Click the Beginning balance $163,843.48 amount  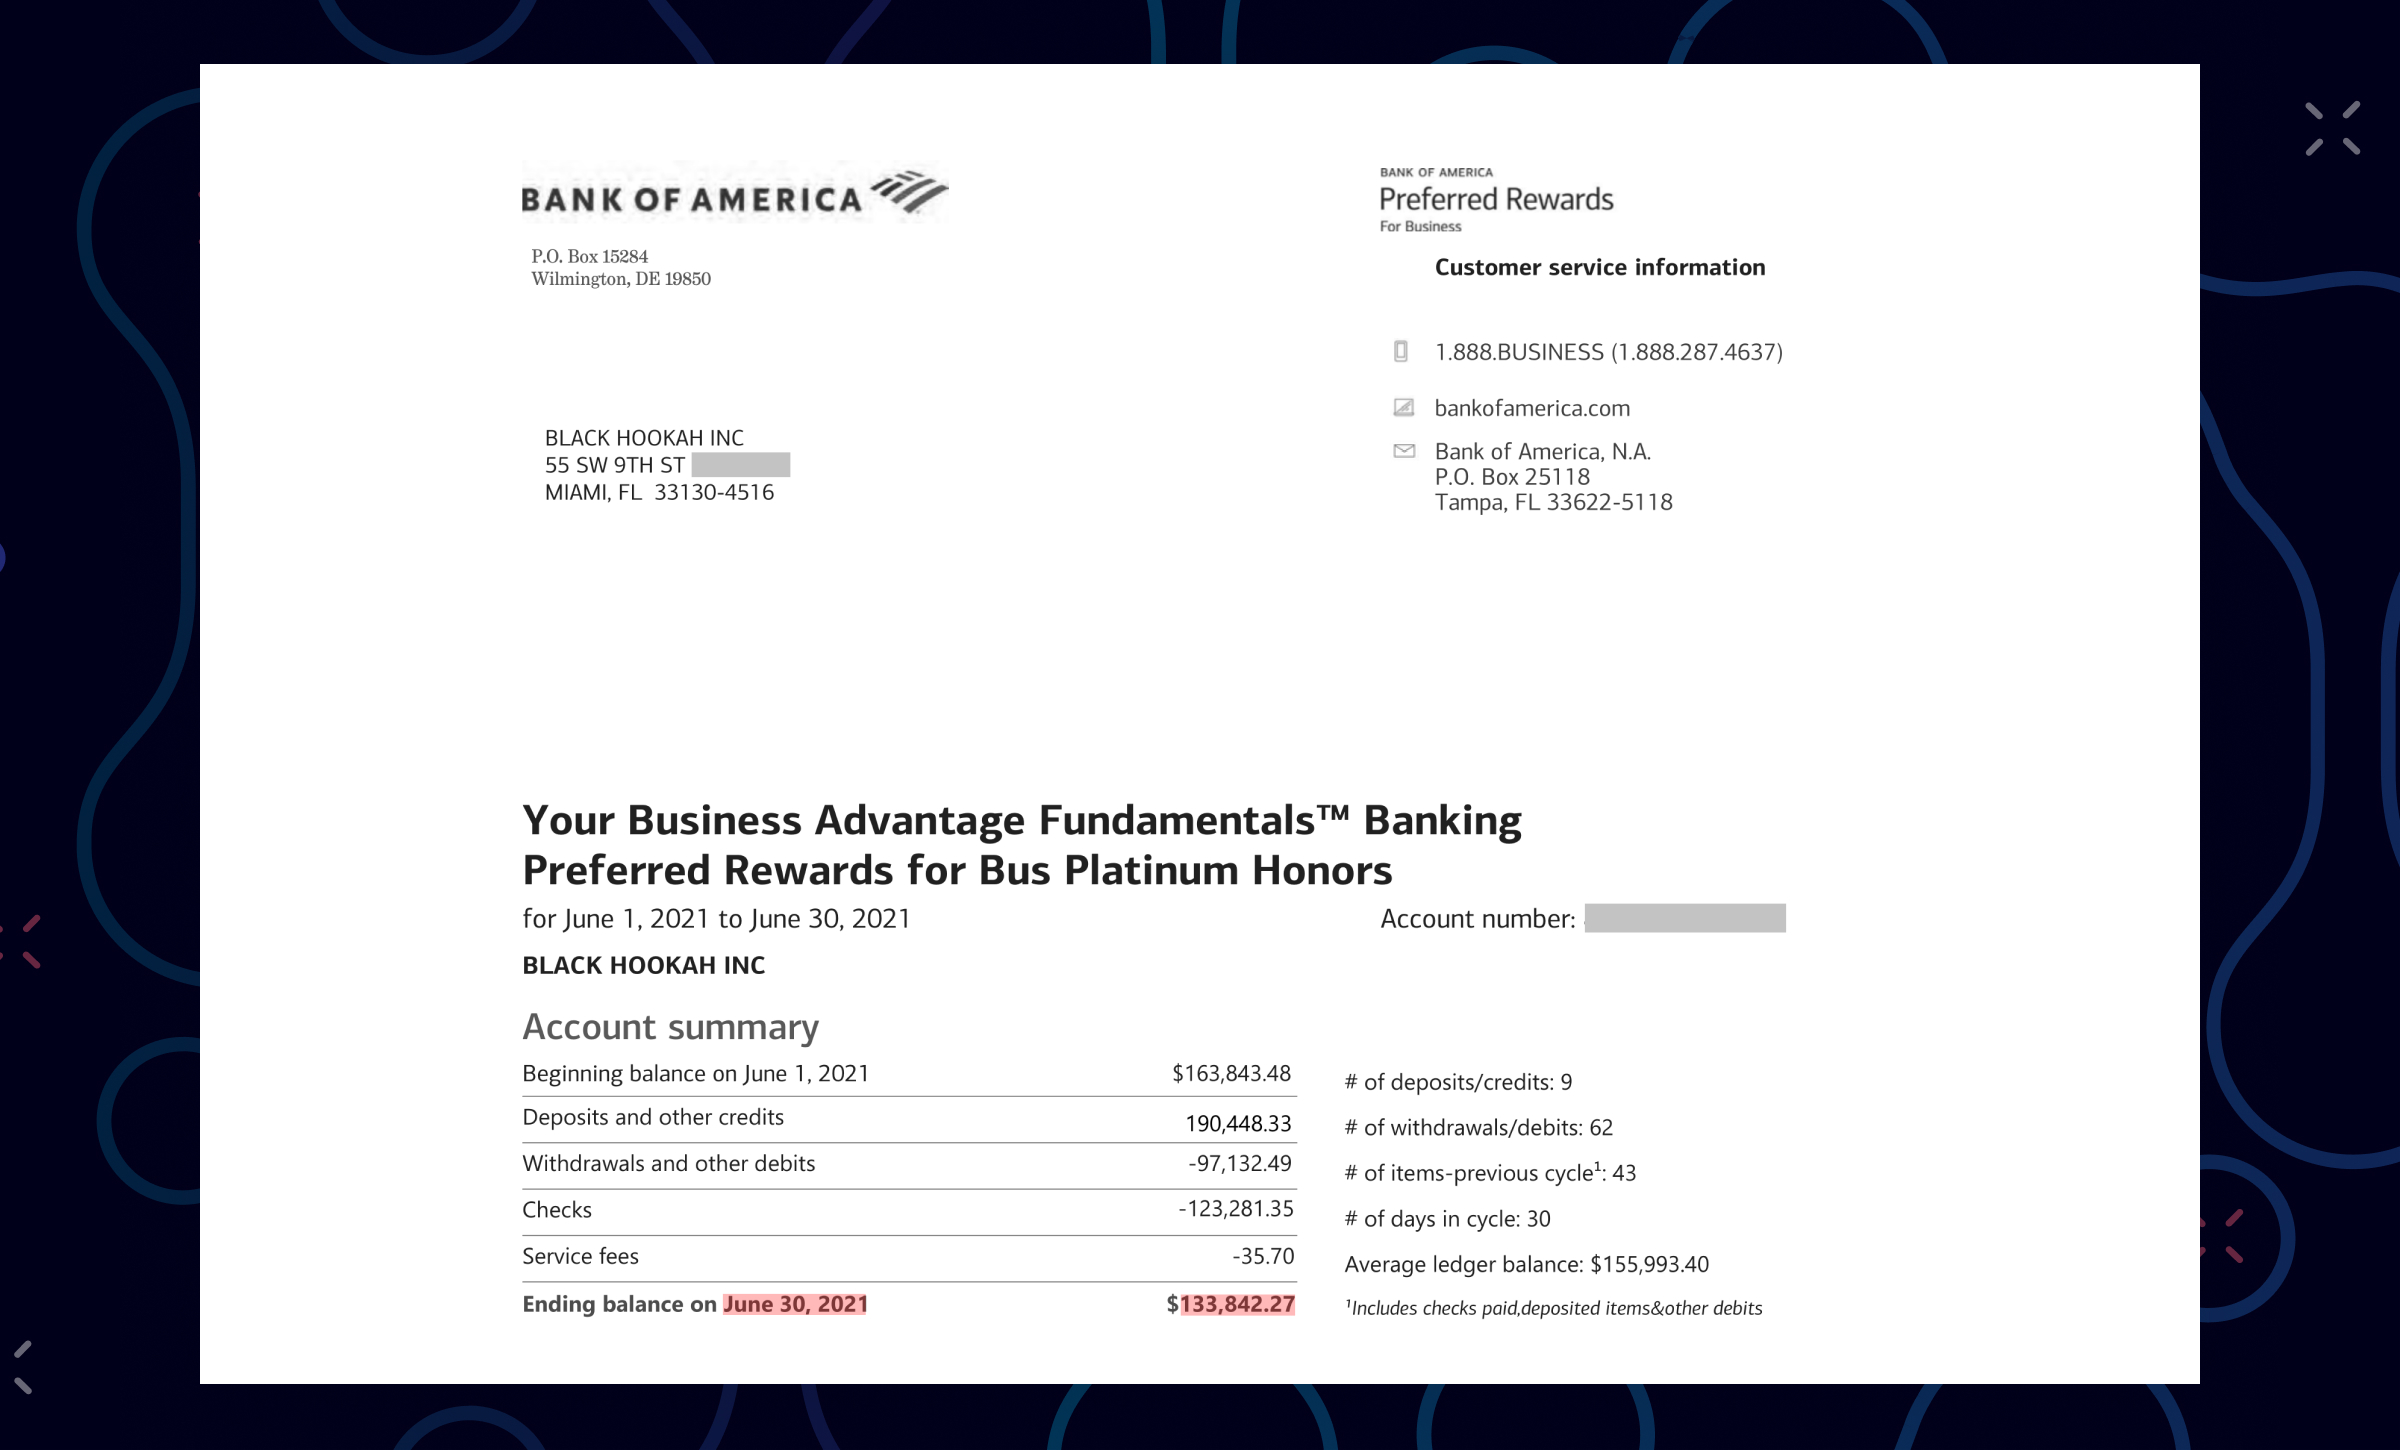(1232, 1073)
